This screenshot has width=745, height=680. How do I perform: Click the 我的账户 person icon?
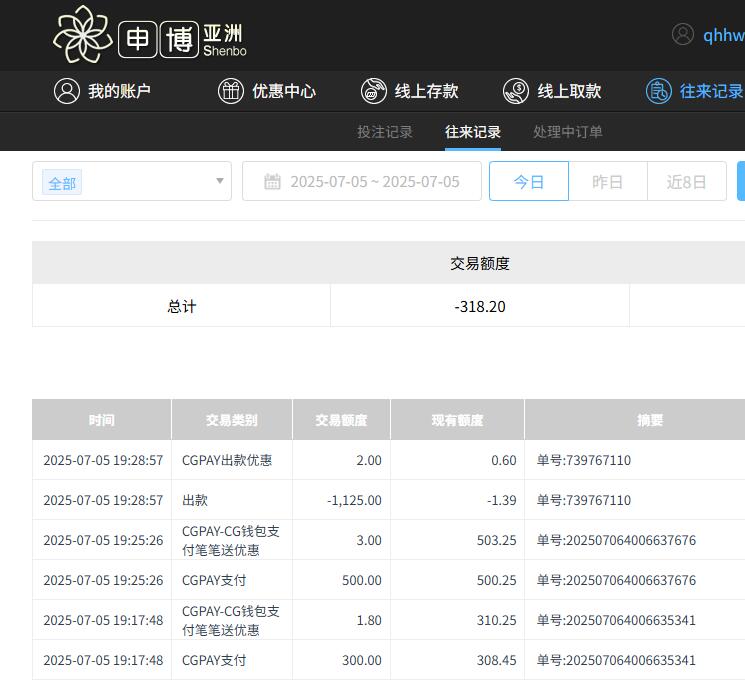[67, 91]
